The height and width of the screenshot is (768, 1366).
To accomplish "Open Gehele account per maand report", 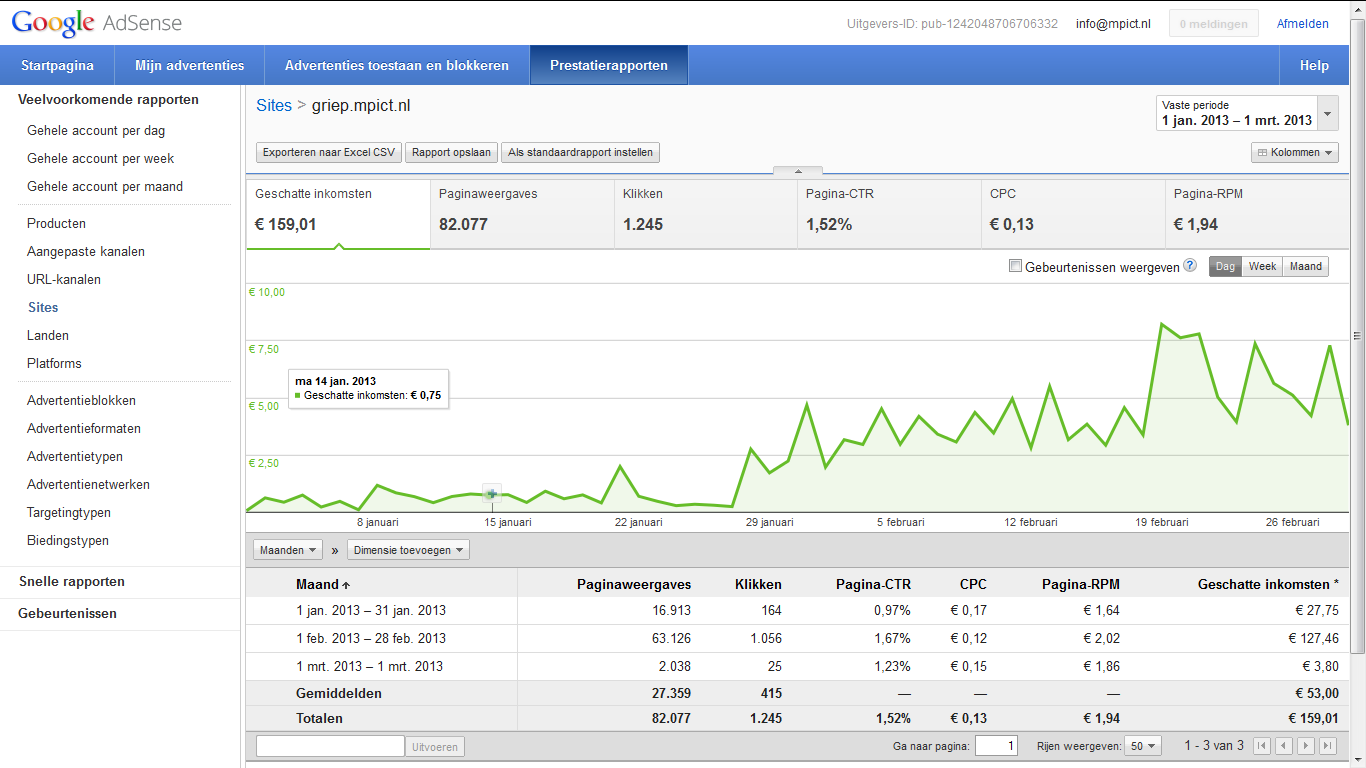I will pyautogui.click(x=105, y=186).
